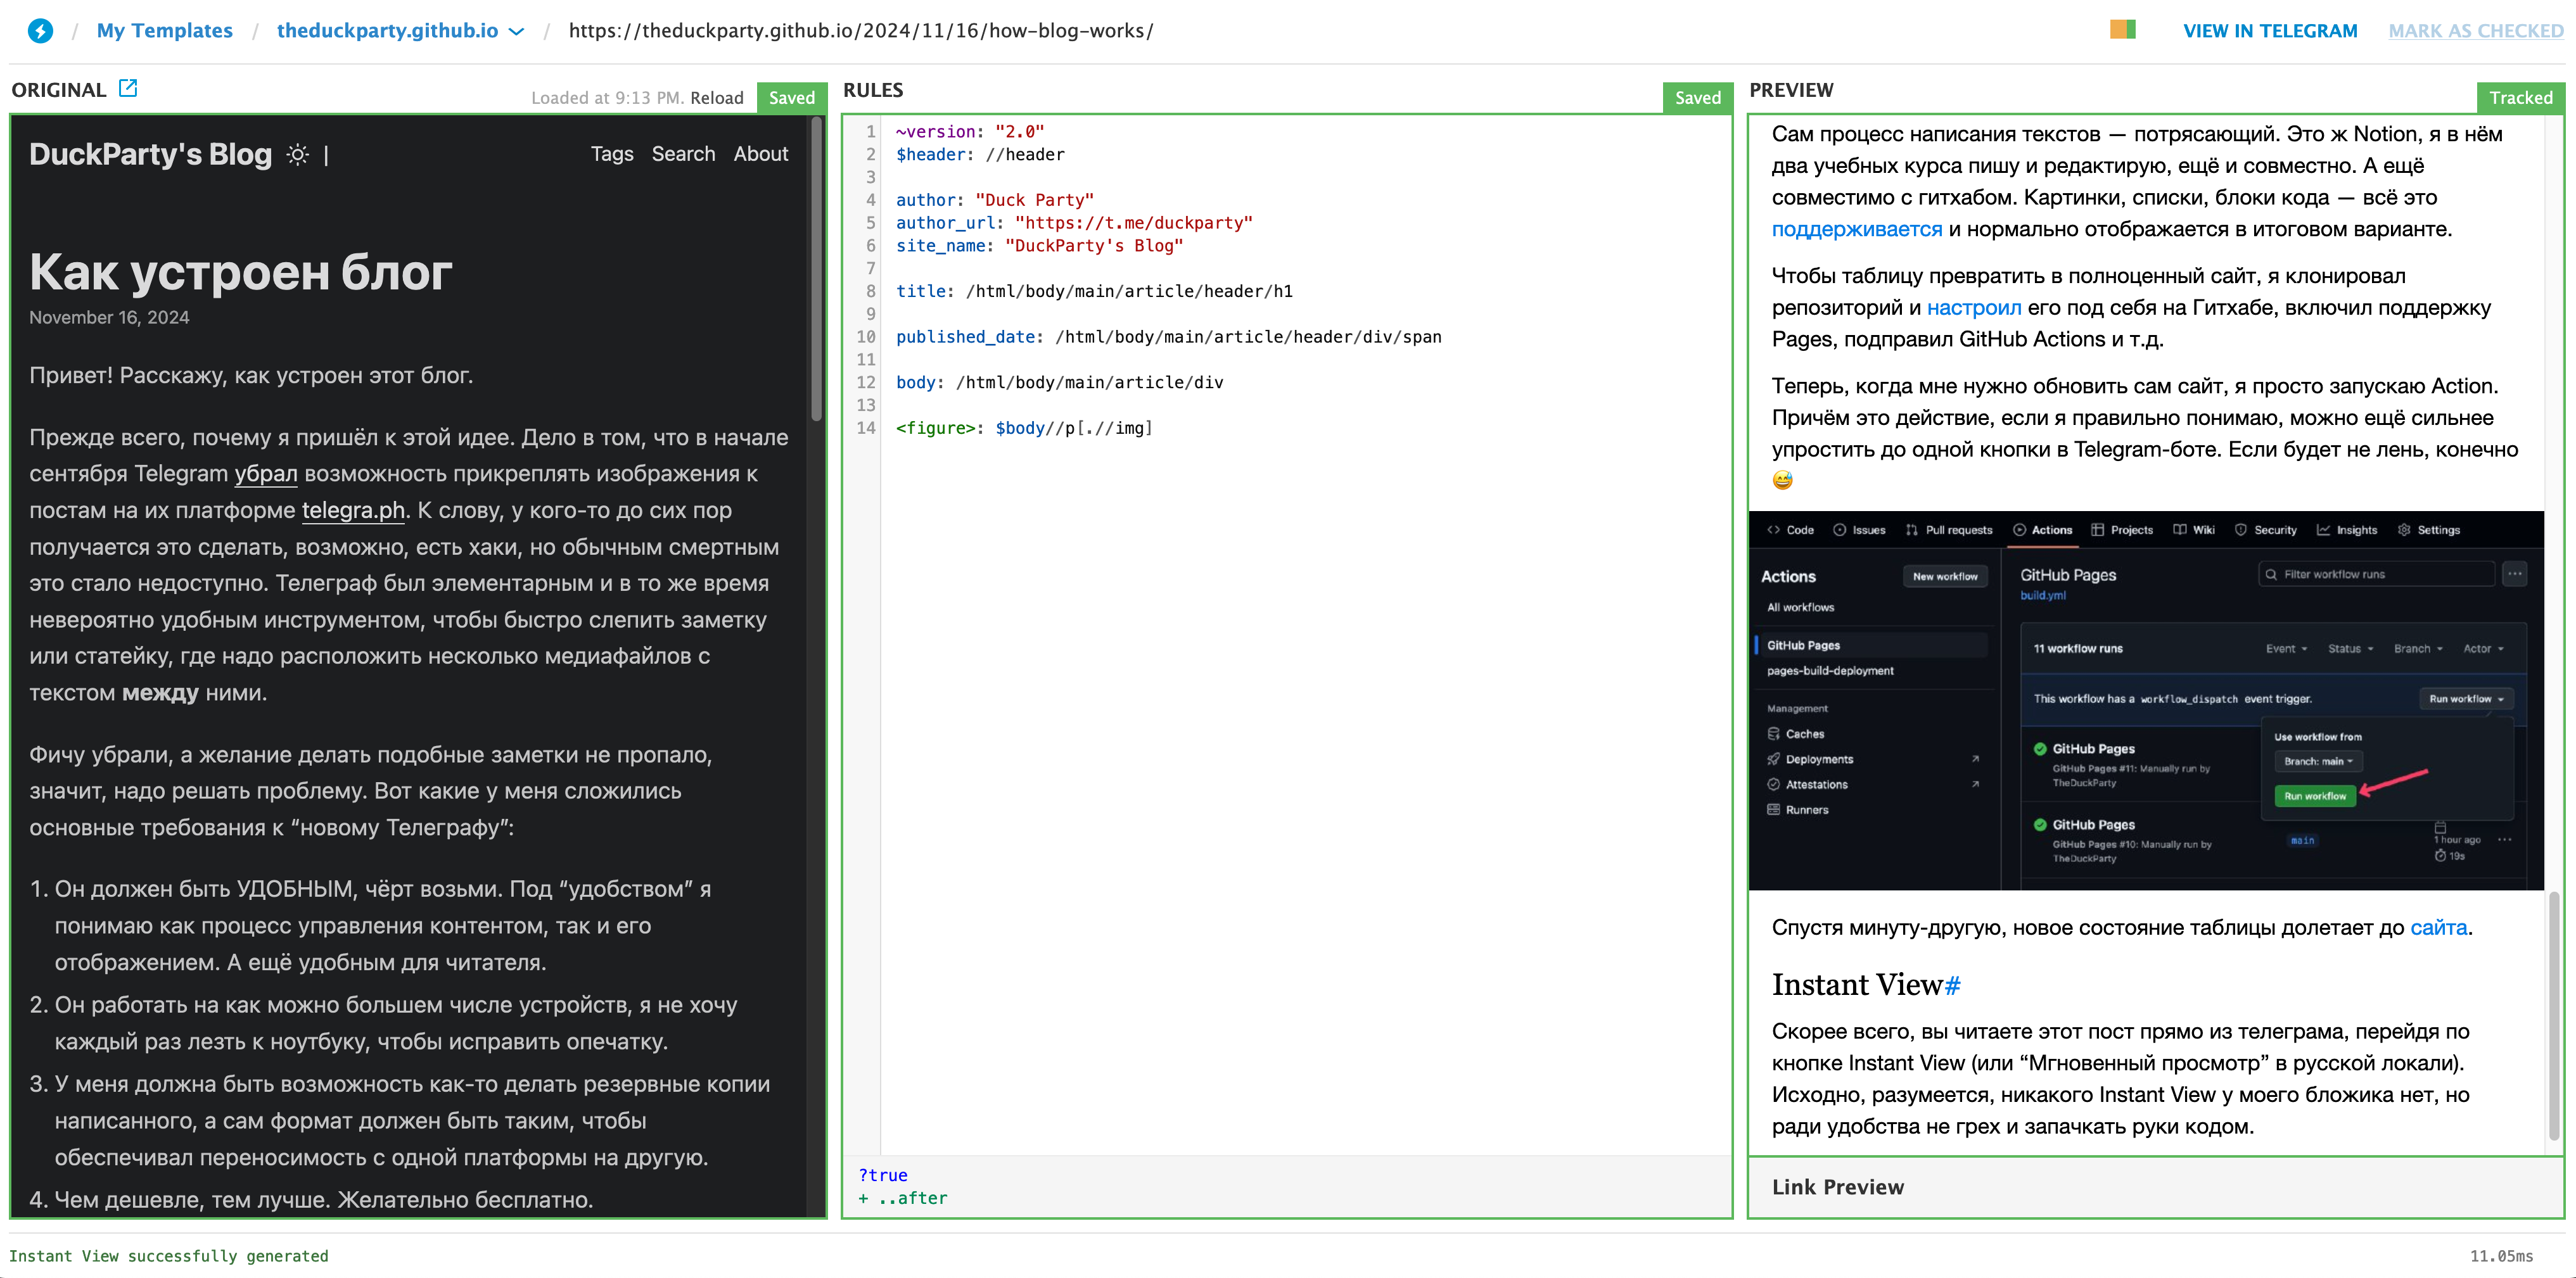Go to My Templates
The height and width of the screenshot is (1278, 2576).
[164, 31]
